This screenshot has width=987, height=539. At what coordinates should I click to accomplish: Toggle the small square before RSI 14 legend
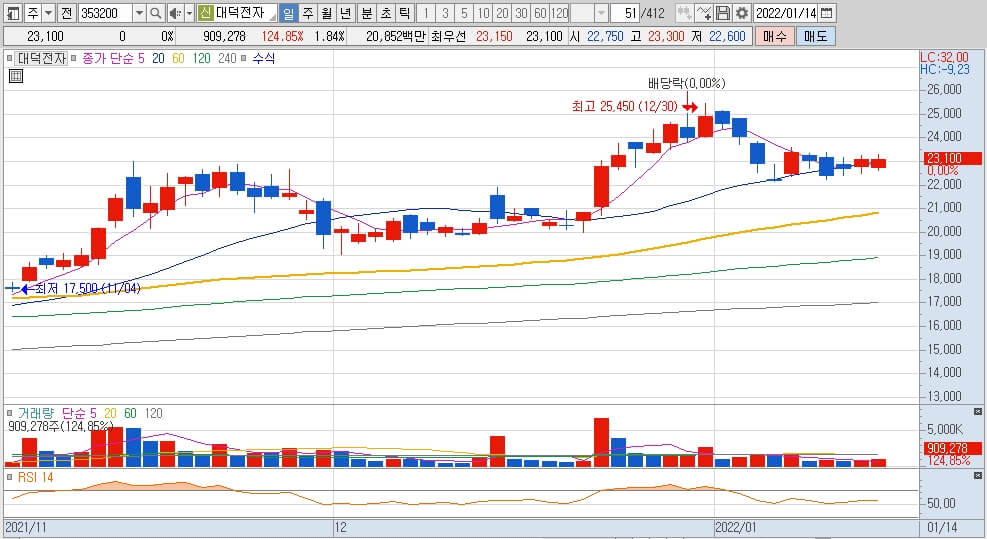(9, 477)
